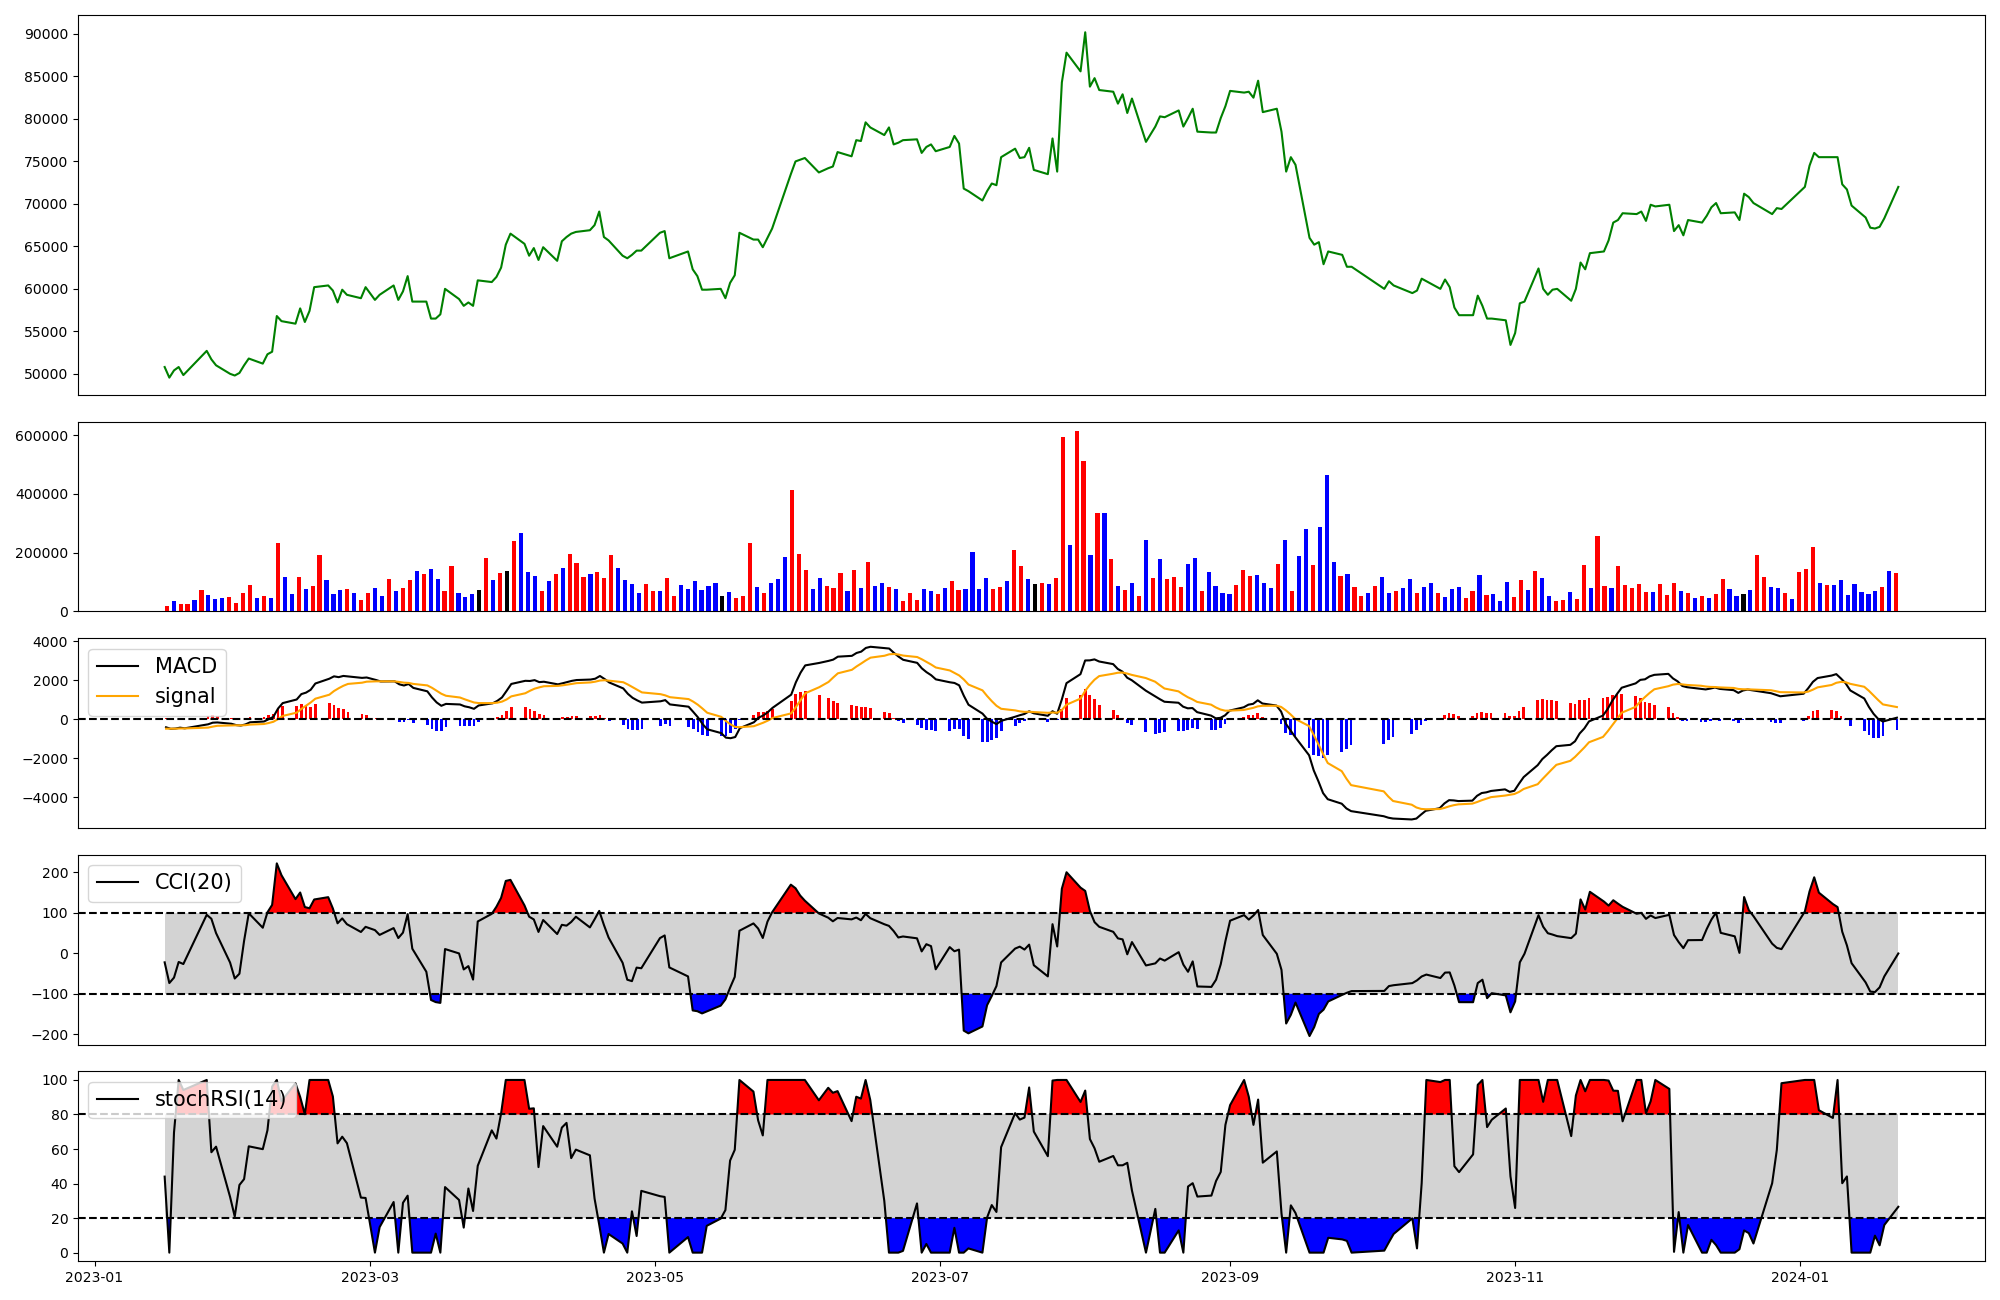Screen dimensions: 2000x1300
Task: Click the tallest blue volume bar
Action: pos(1327,543)
